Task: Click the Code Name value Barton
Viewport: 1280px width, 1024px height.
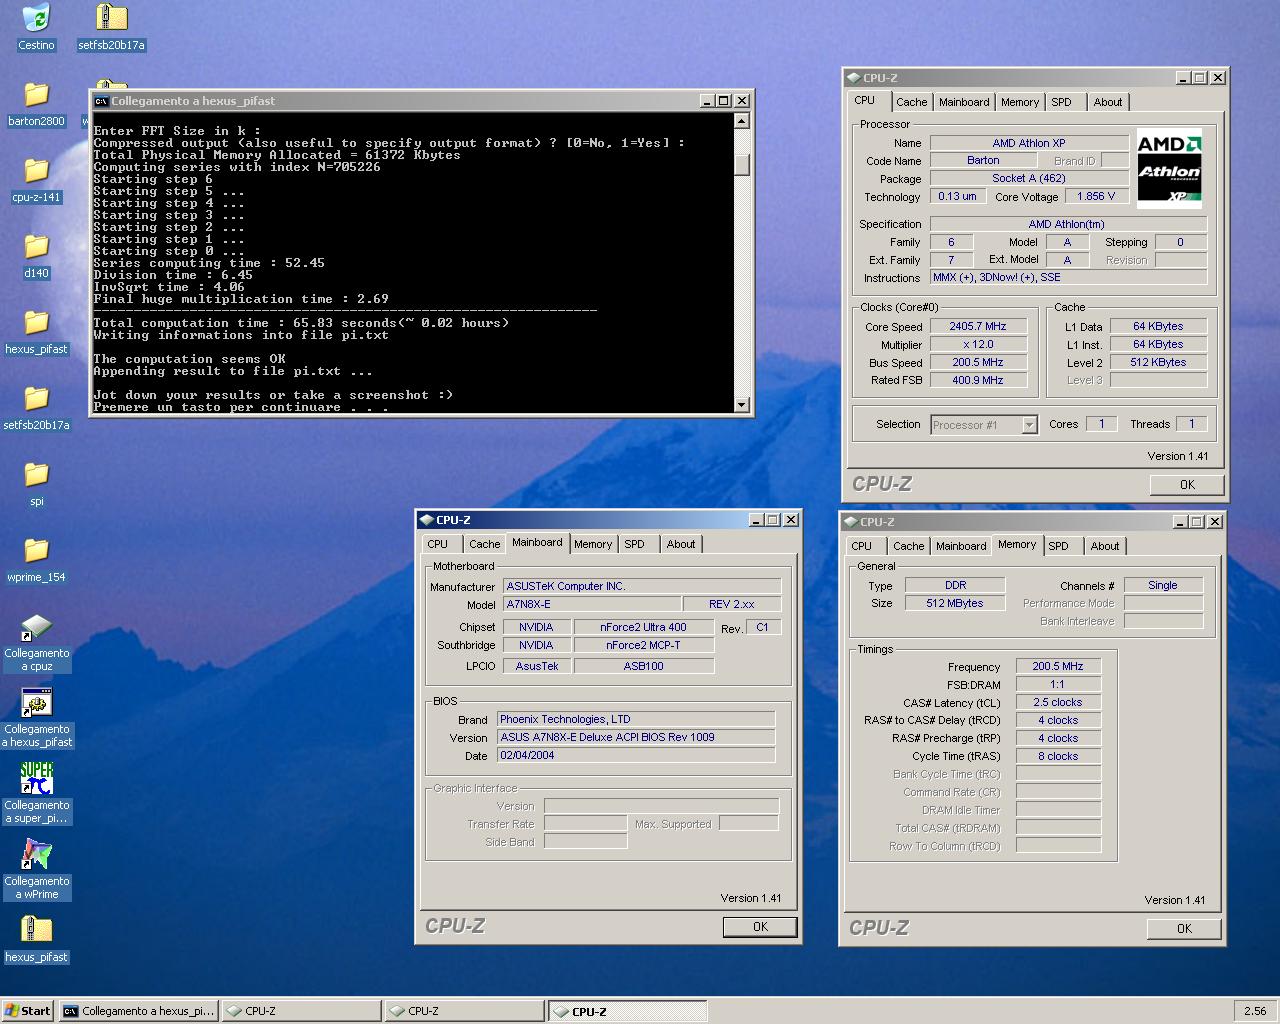Action: coord(983,160)
